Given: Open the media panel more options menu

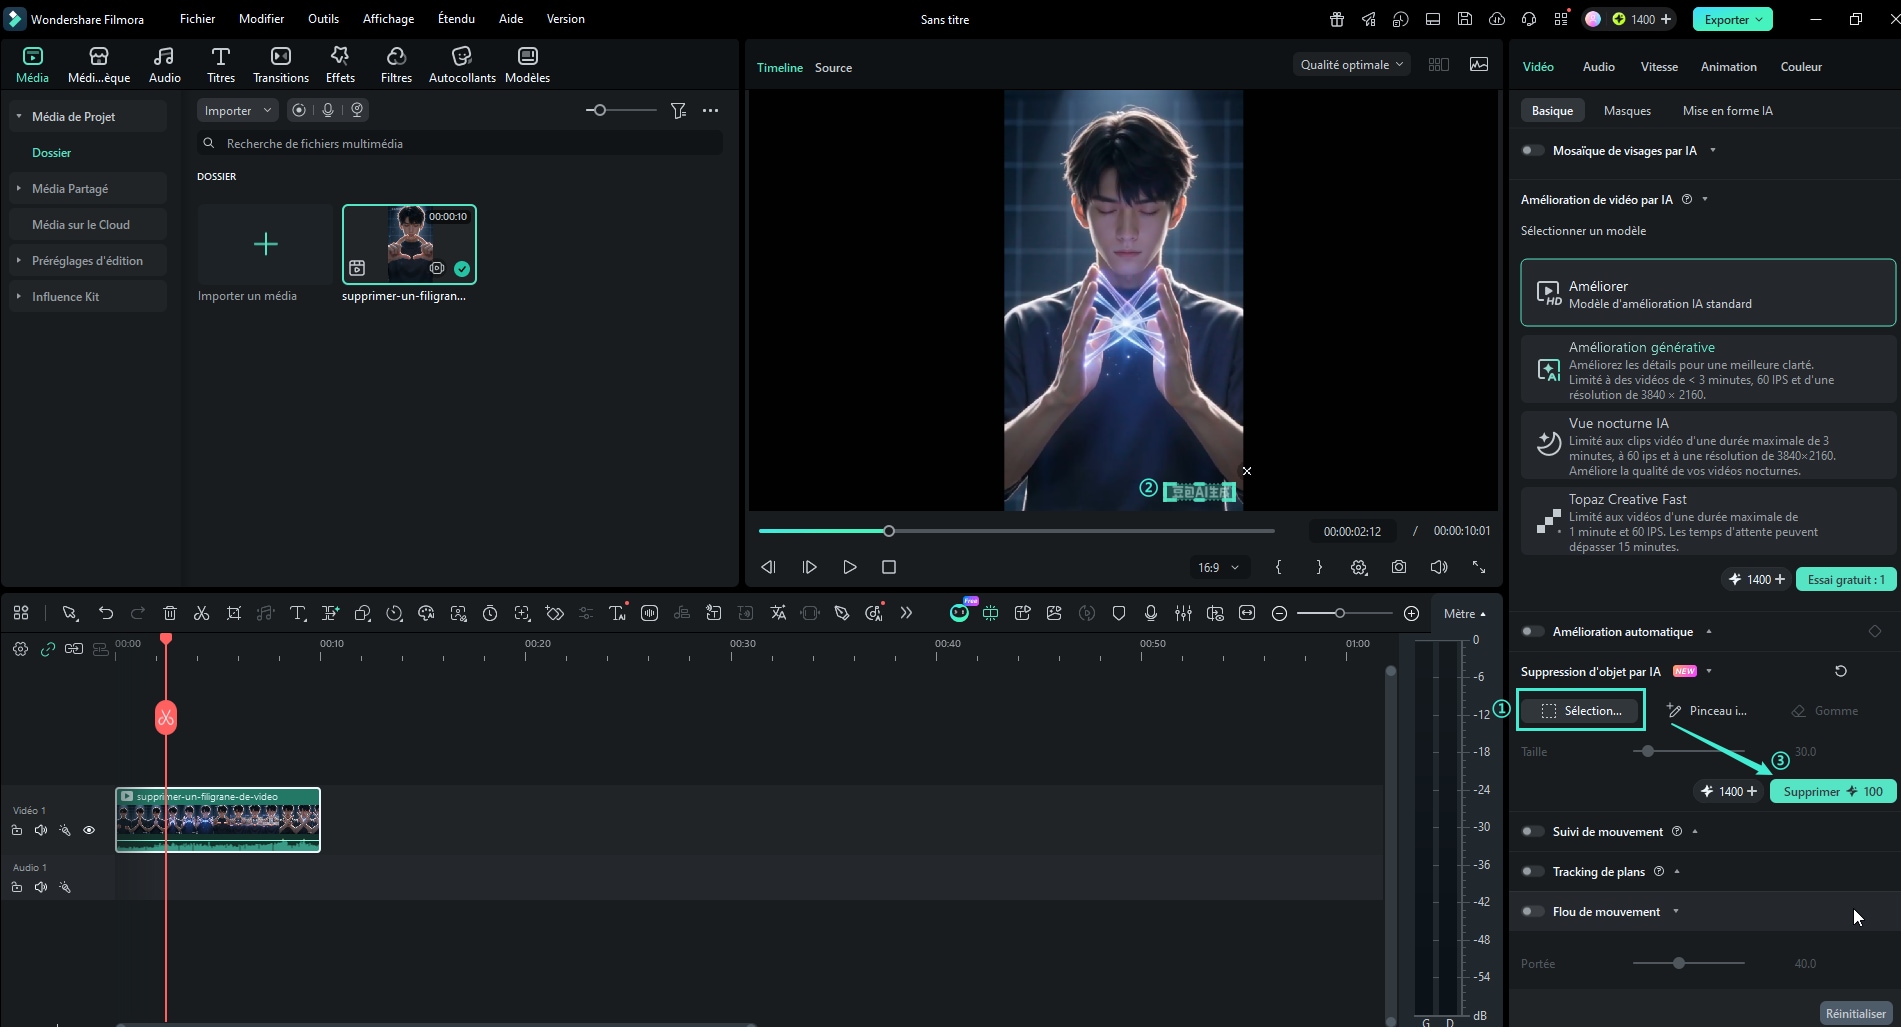Looking at the screenshot, I should (710, 111).
